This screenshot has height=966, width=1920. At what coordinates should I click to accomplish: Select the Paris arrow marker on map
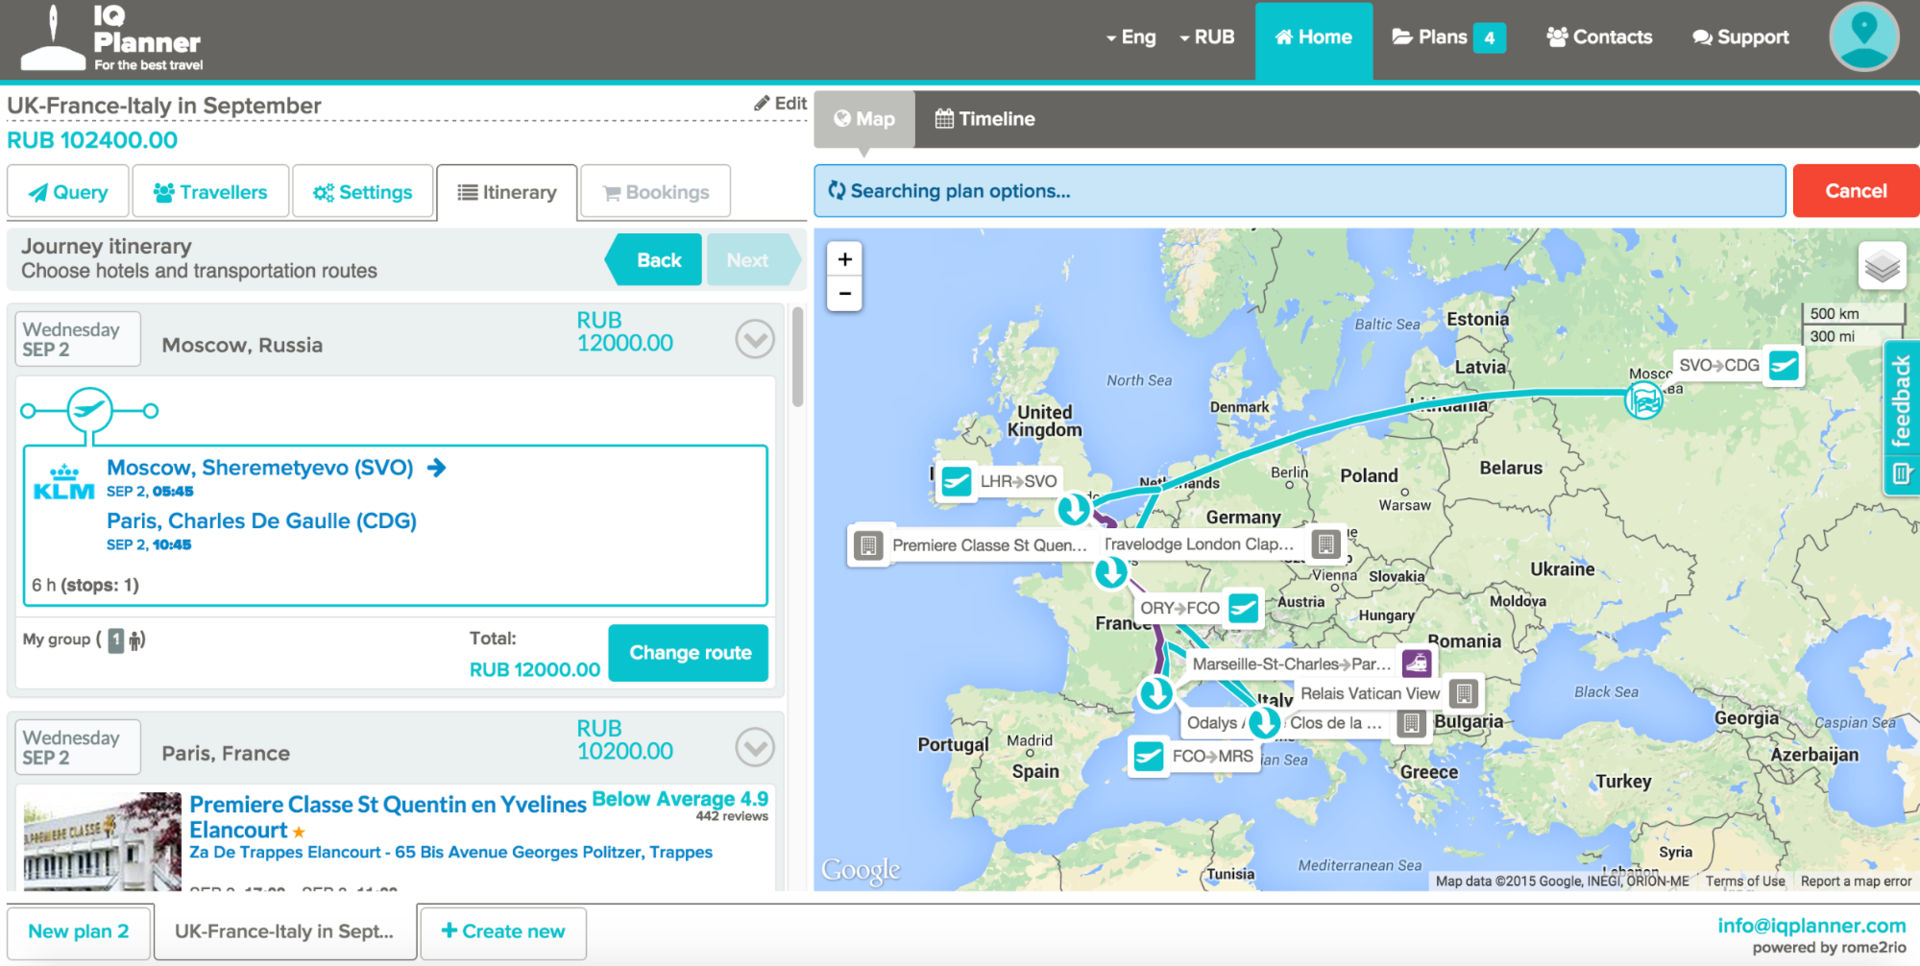pos(1110,573)
